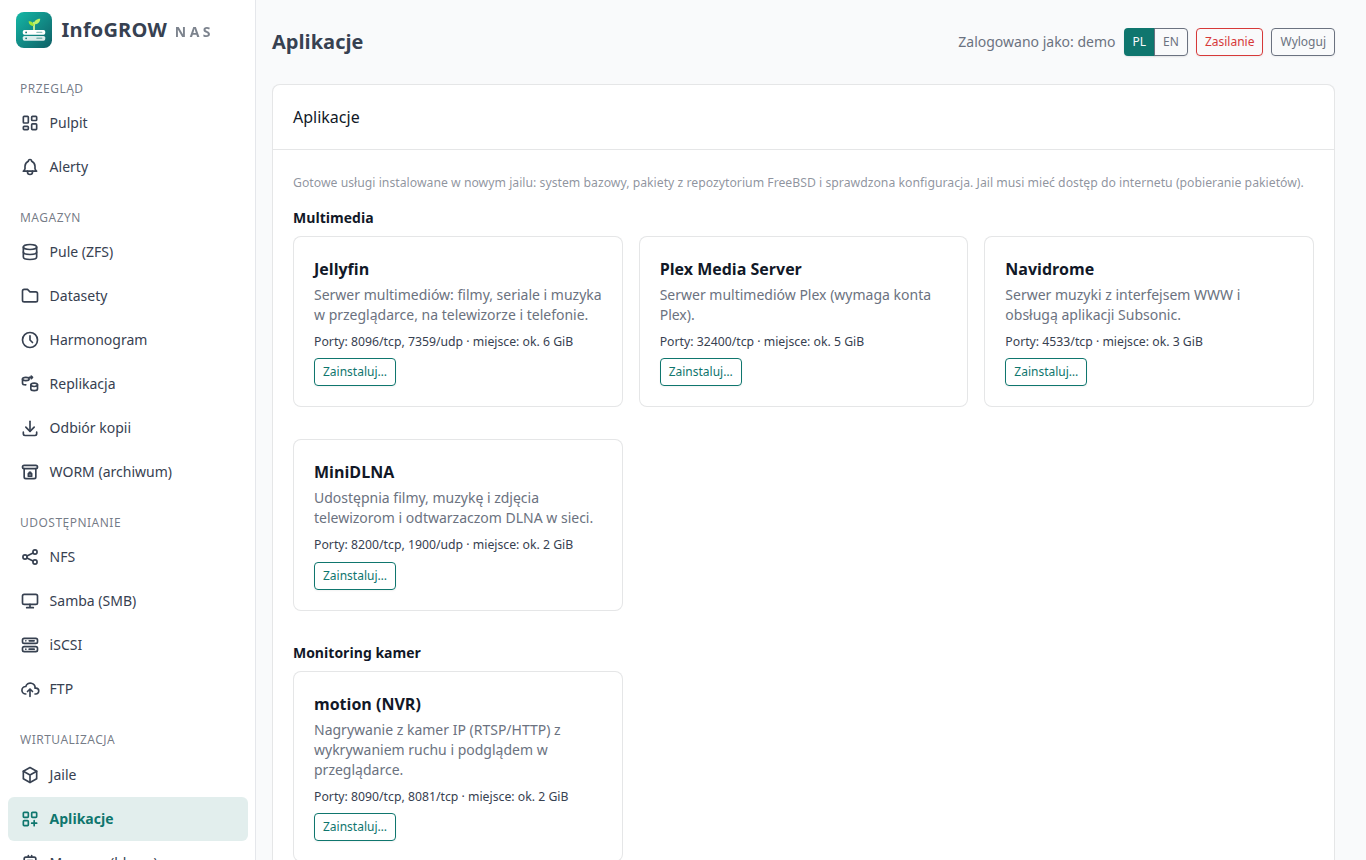This screenshot has width=1366, height=860.
Task: Install Plex Media Server via Zainstaluj
Action: (701, 372)
